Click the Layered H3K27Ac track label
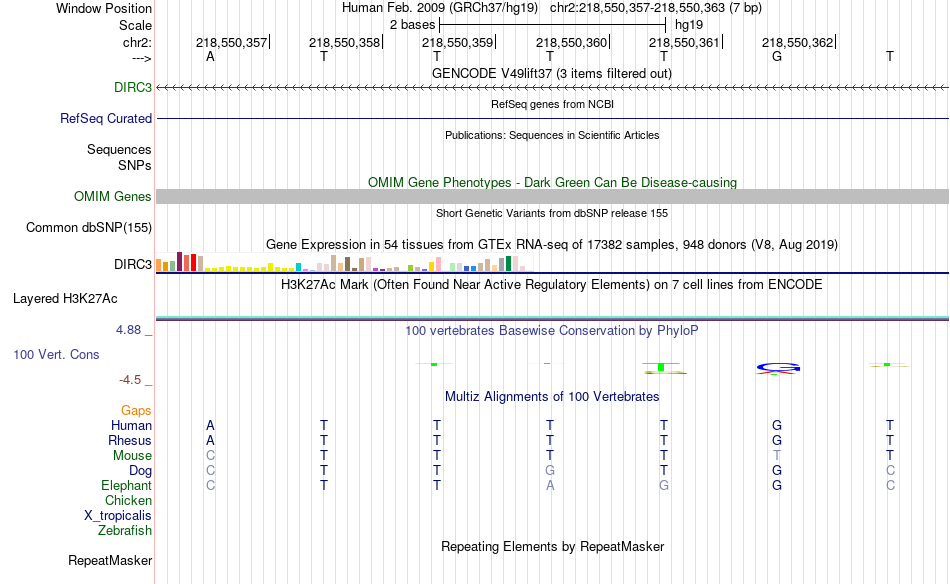This screenshot has height=584, width=950. (x=65, y=299)
